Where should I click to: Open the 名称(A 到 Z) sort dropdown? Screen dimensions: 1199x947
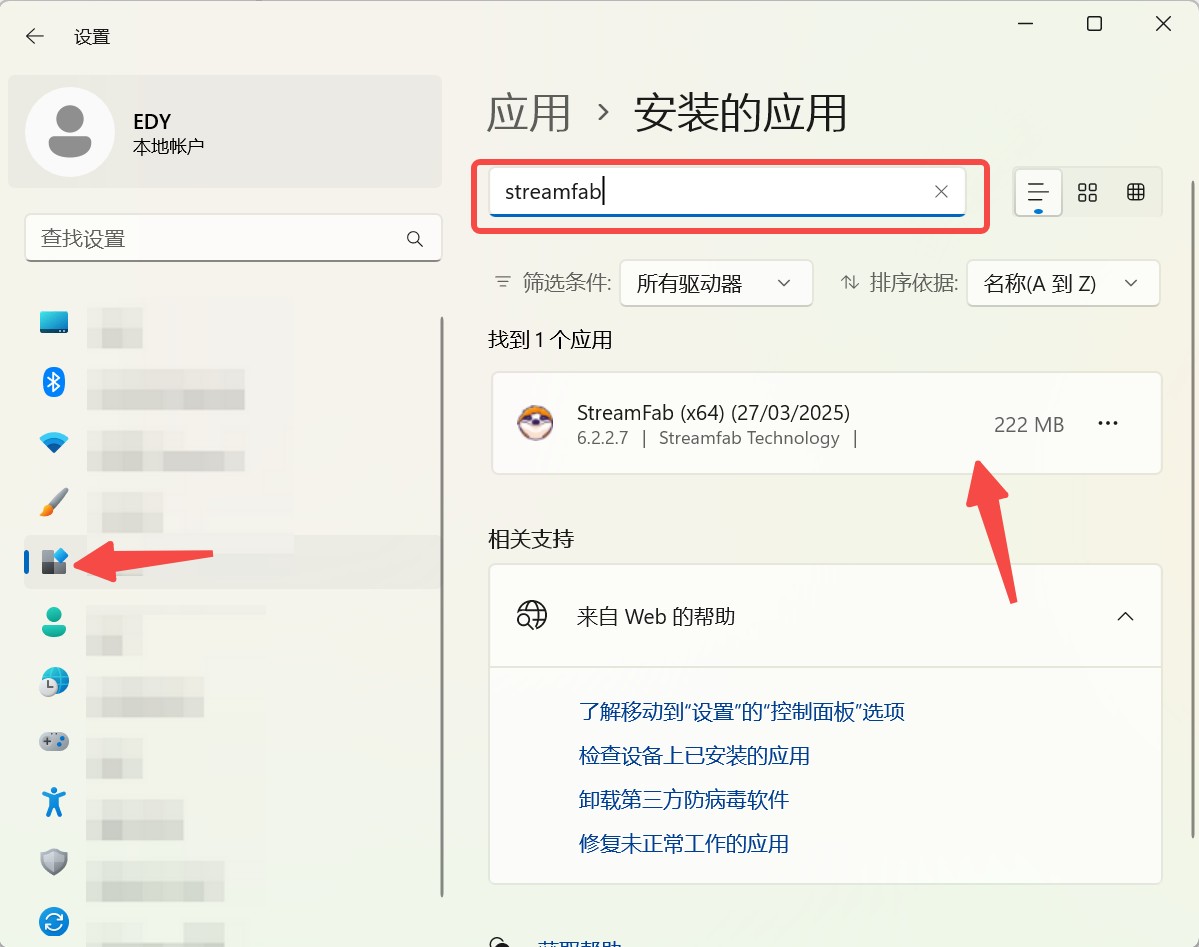(1063, 283)
